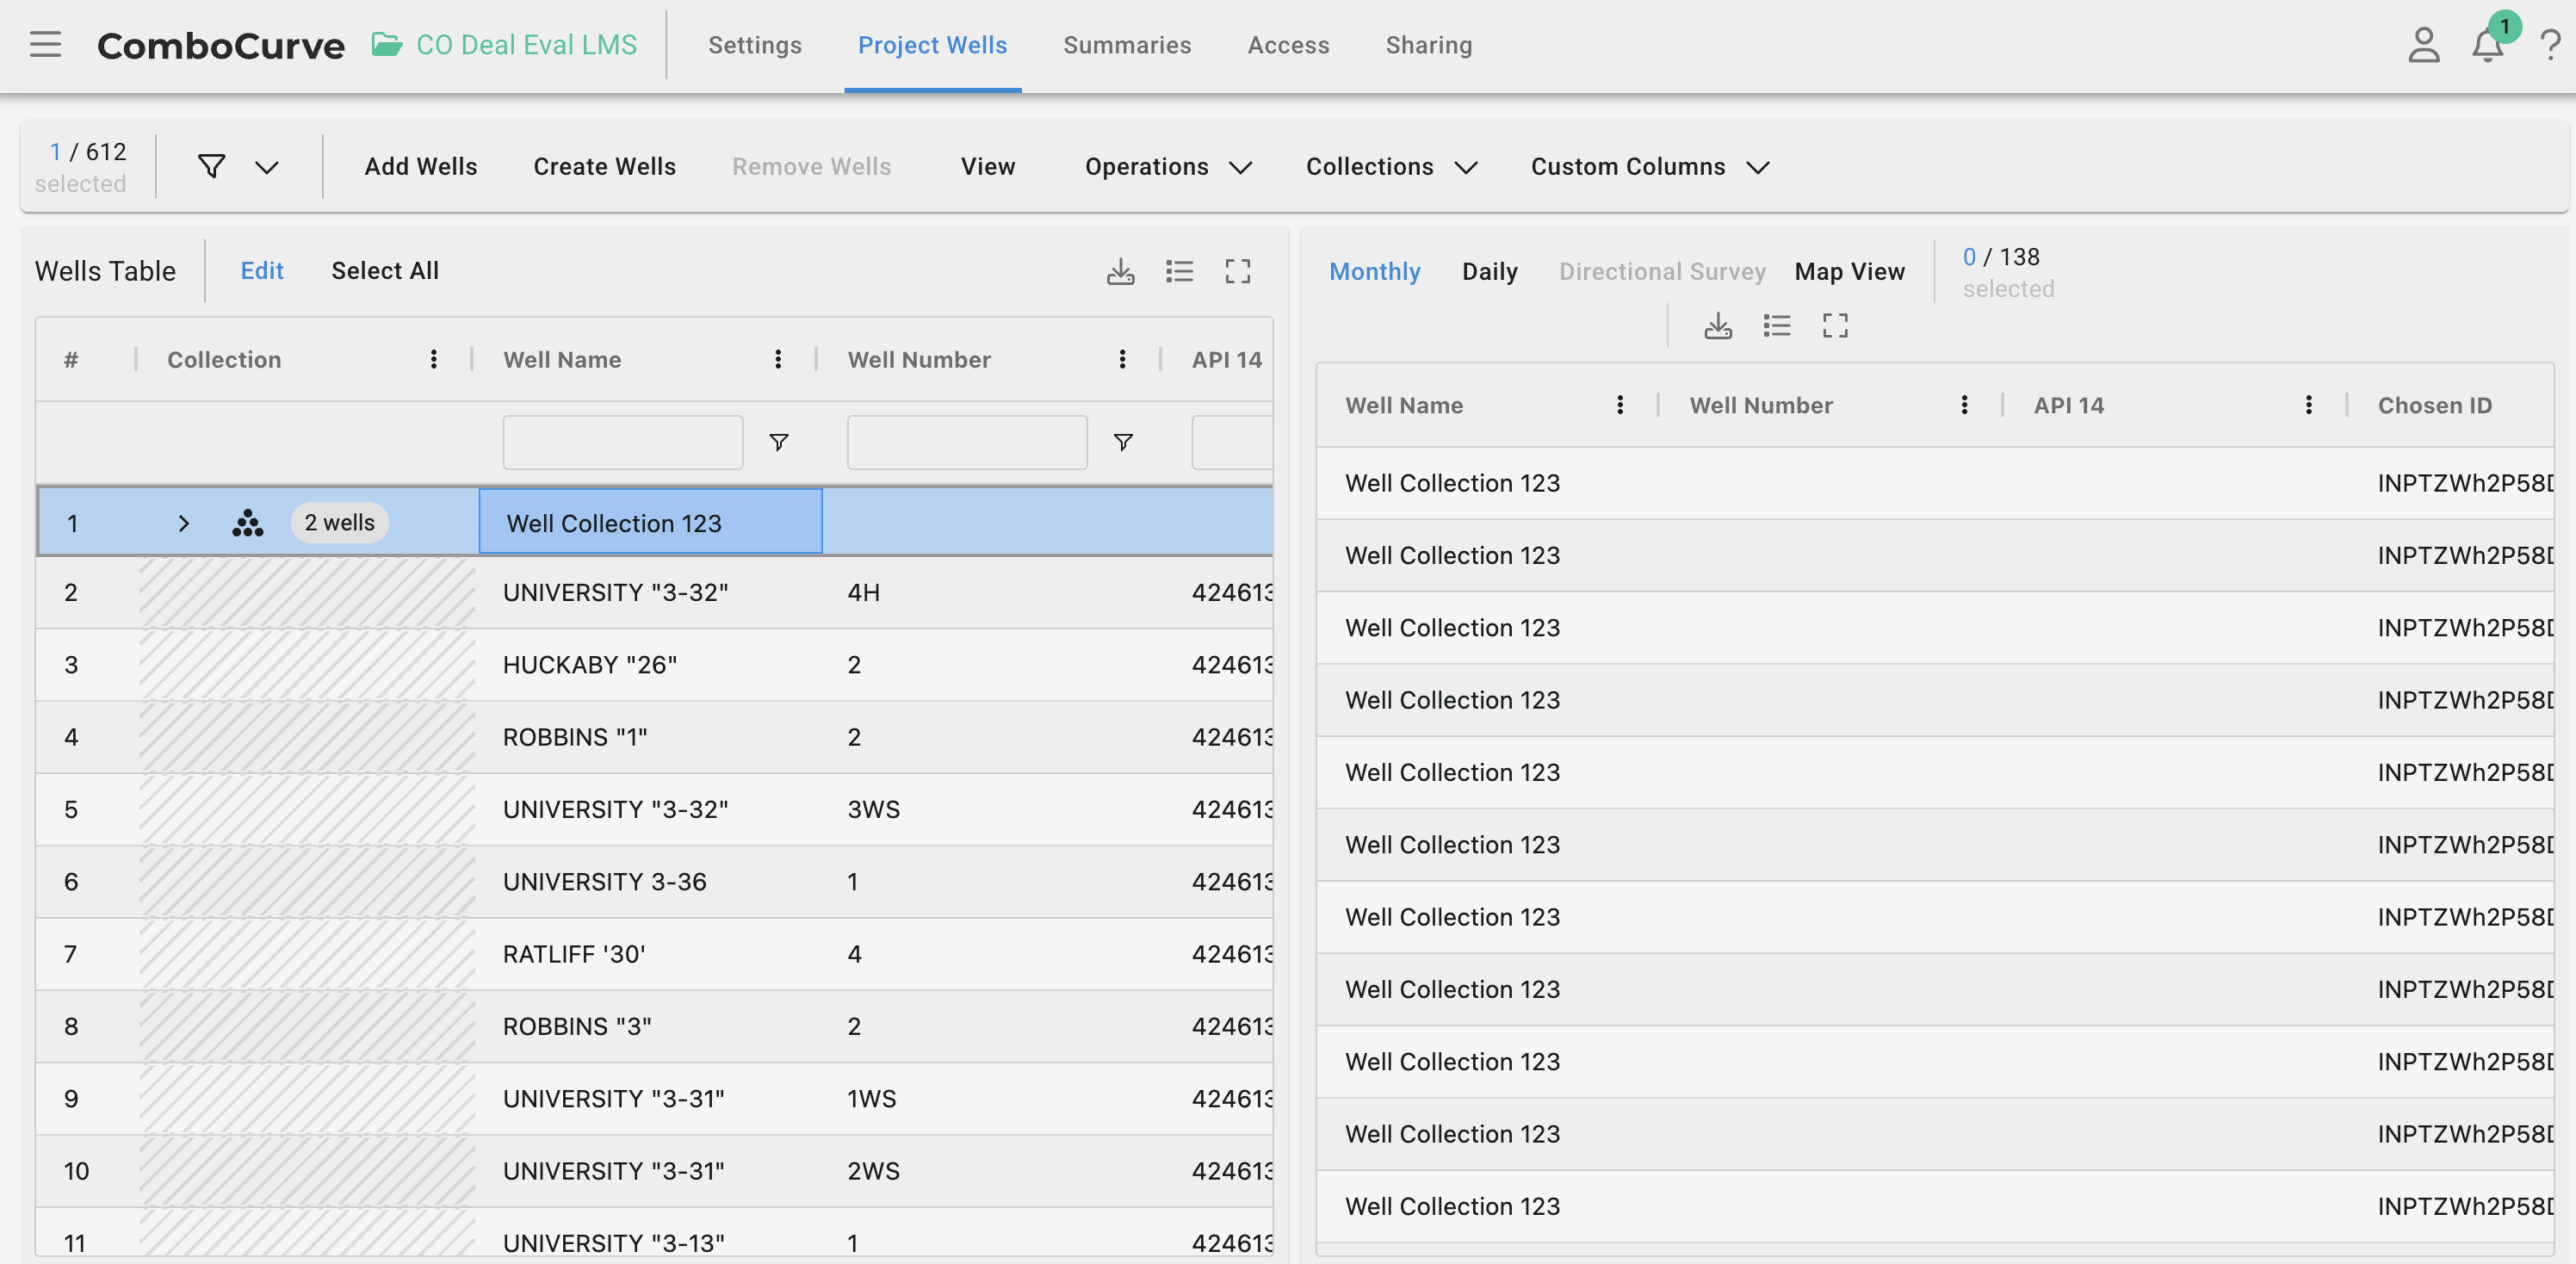Switch to the Summaries tab
Screen dimensions: 2576x1264
pyautogui.click(x=1126, y=45)
